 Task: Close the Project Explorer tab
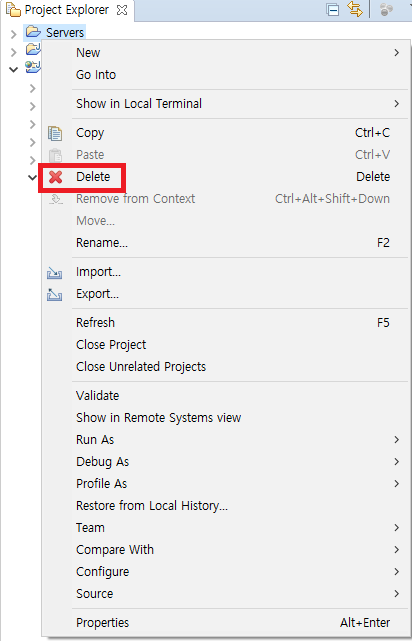(122, 10)
